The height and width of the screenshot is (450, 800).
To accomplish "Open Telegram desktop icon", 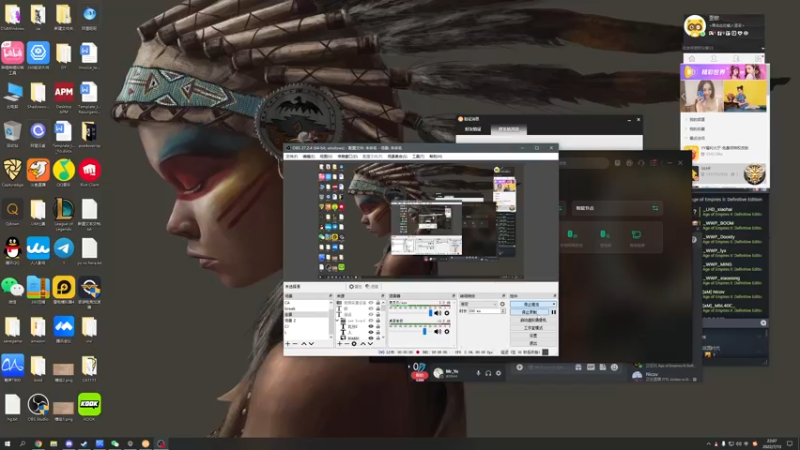I will 64,251.
